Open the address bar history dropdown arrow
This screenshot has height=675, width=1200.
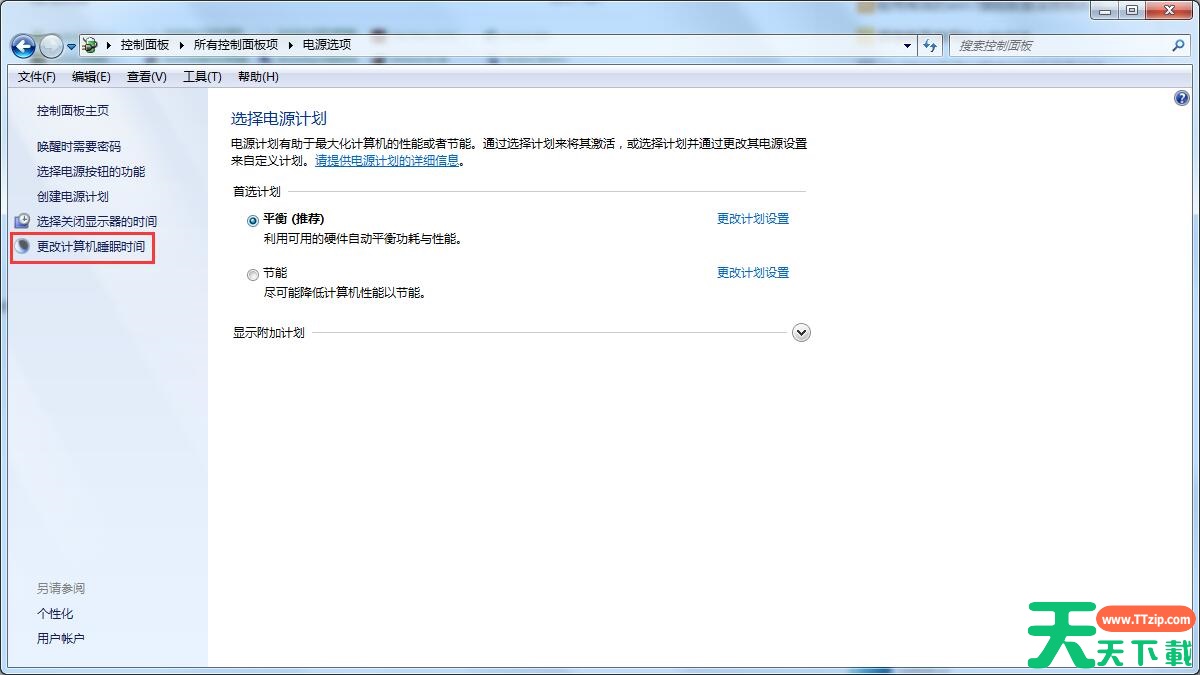click(x=907, y=45)
